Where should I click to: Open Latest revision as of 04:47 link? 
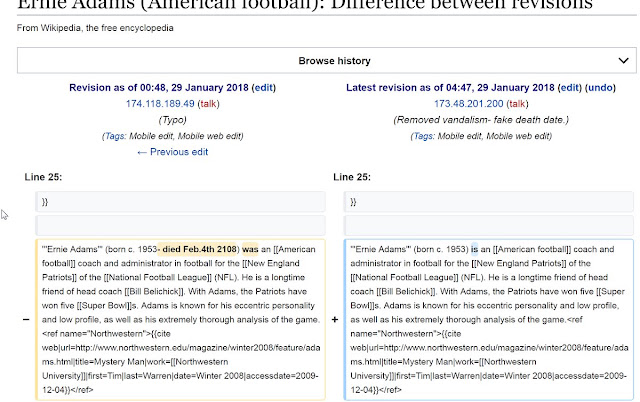450,88
